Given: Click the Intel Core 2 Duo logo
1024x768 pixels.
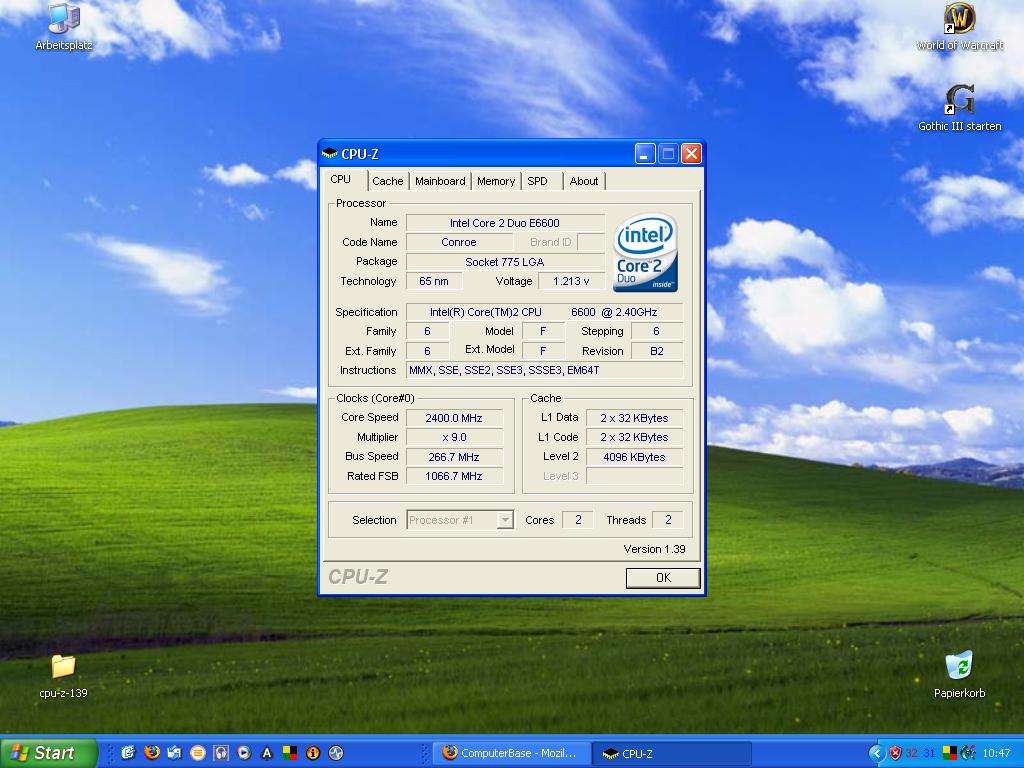Looking at the screenshot, I should coord(645,252).
